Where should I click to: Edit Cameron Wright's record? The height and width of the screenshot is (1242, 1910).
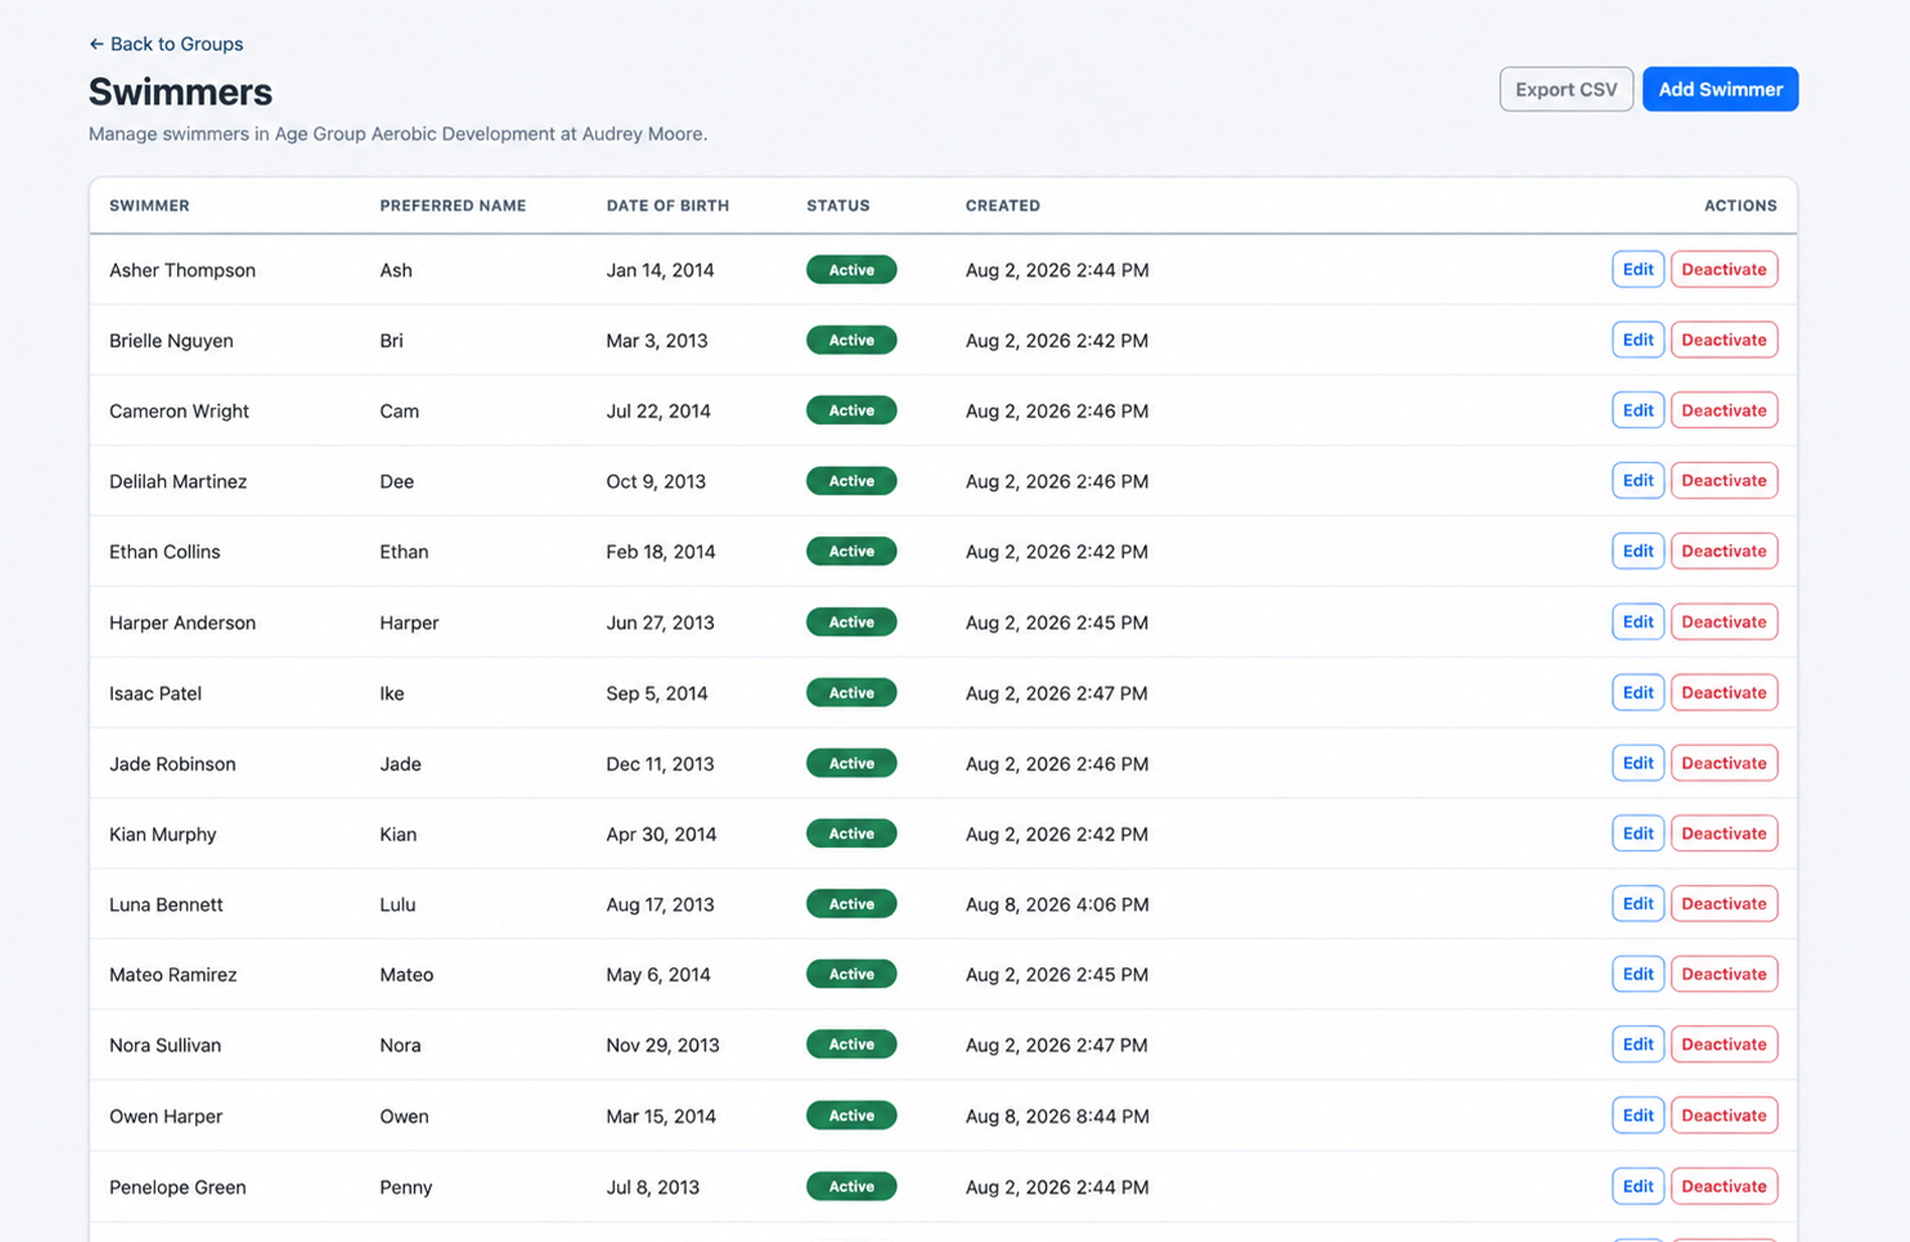point(1638,410)
